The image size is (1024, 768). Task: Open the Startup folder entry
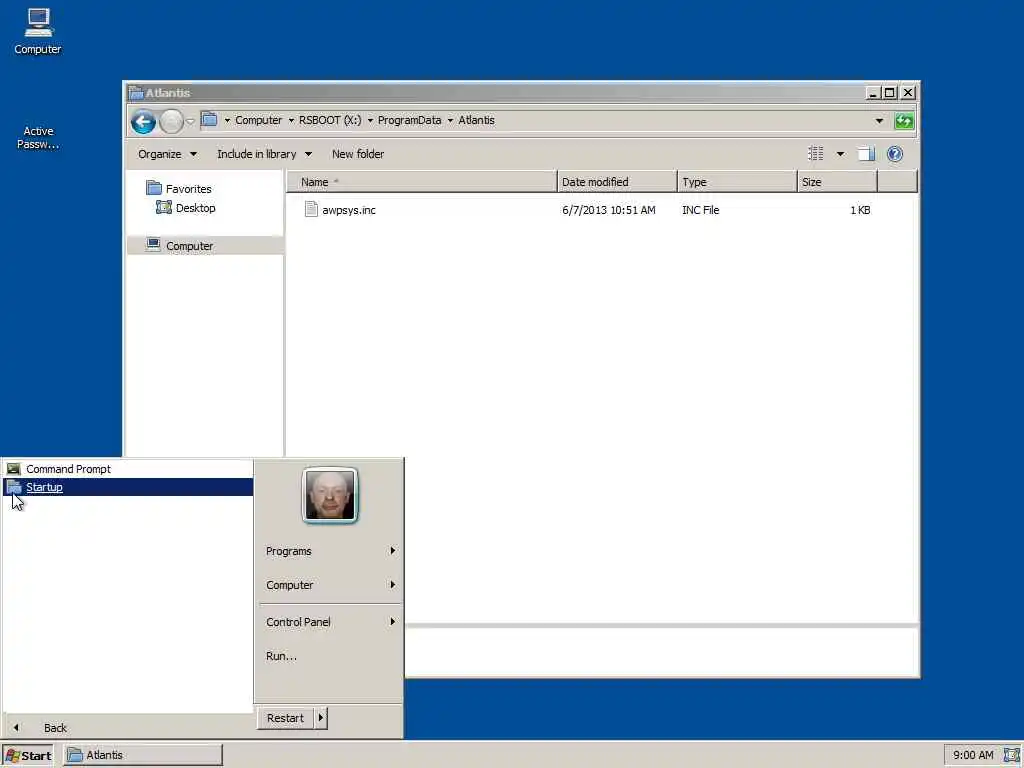pyautogui.click(x=128, y=487)
